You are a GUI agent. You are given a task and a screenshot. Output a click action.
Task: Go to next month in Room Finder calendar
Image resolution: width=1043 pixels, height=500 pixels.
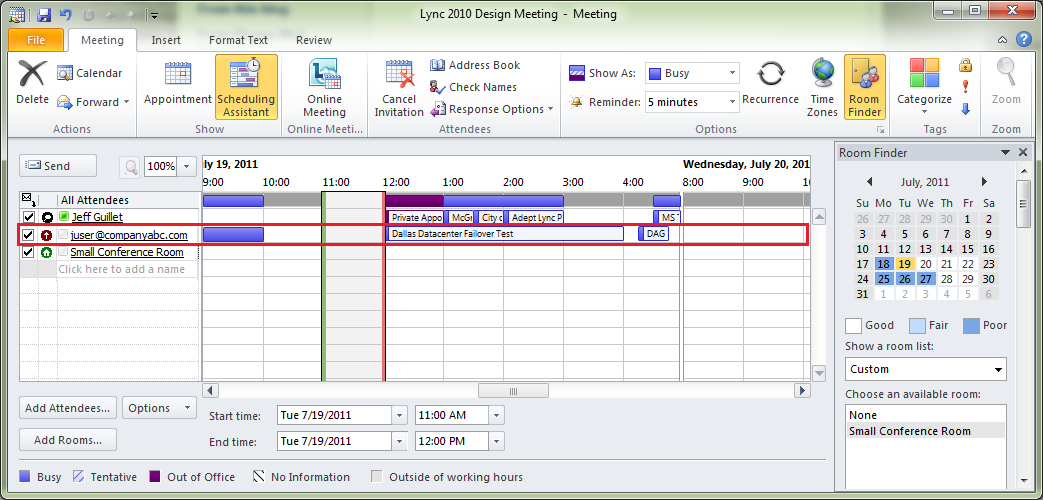[984, 182]
